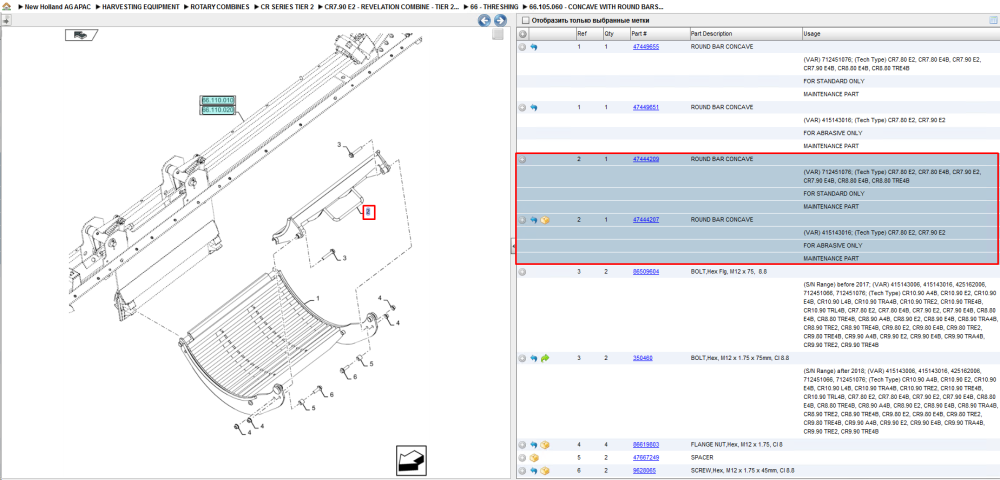Click the blue arrow icon for SCREW 9628965

click(534, 471)
